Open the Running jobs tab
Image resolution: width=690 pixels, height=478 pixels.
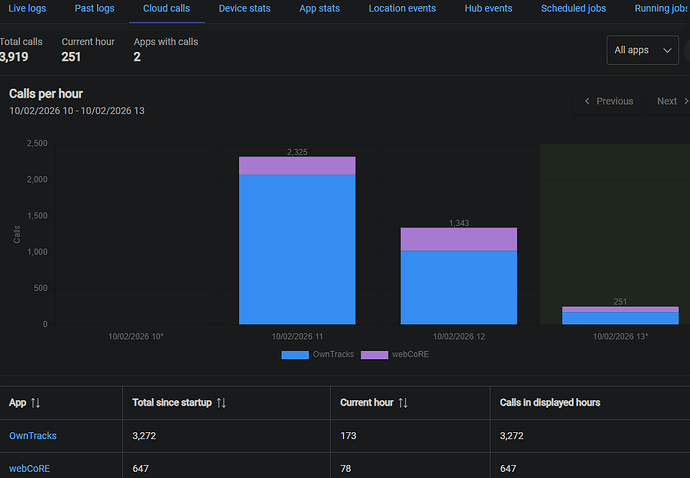tap(661, 8)
